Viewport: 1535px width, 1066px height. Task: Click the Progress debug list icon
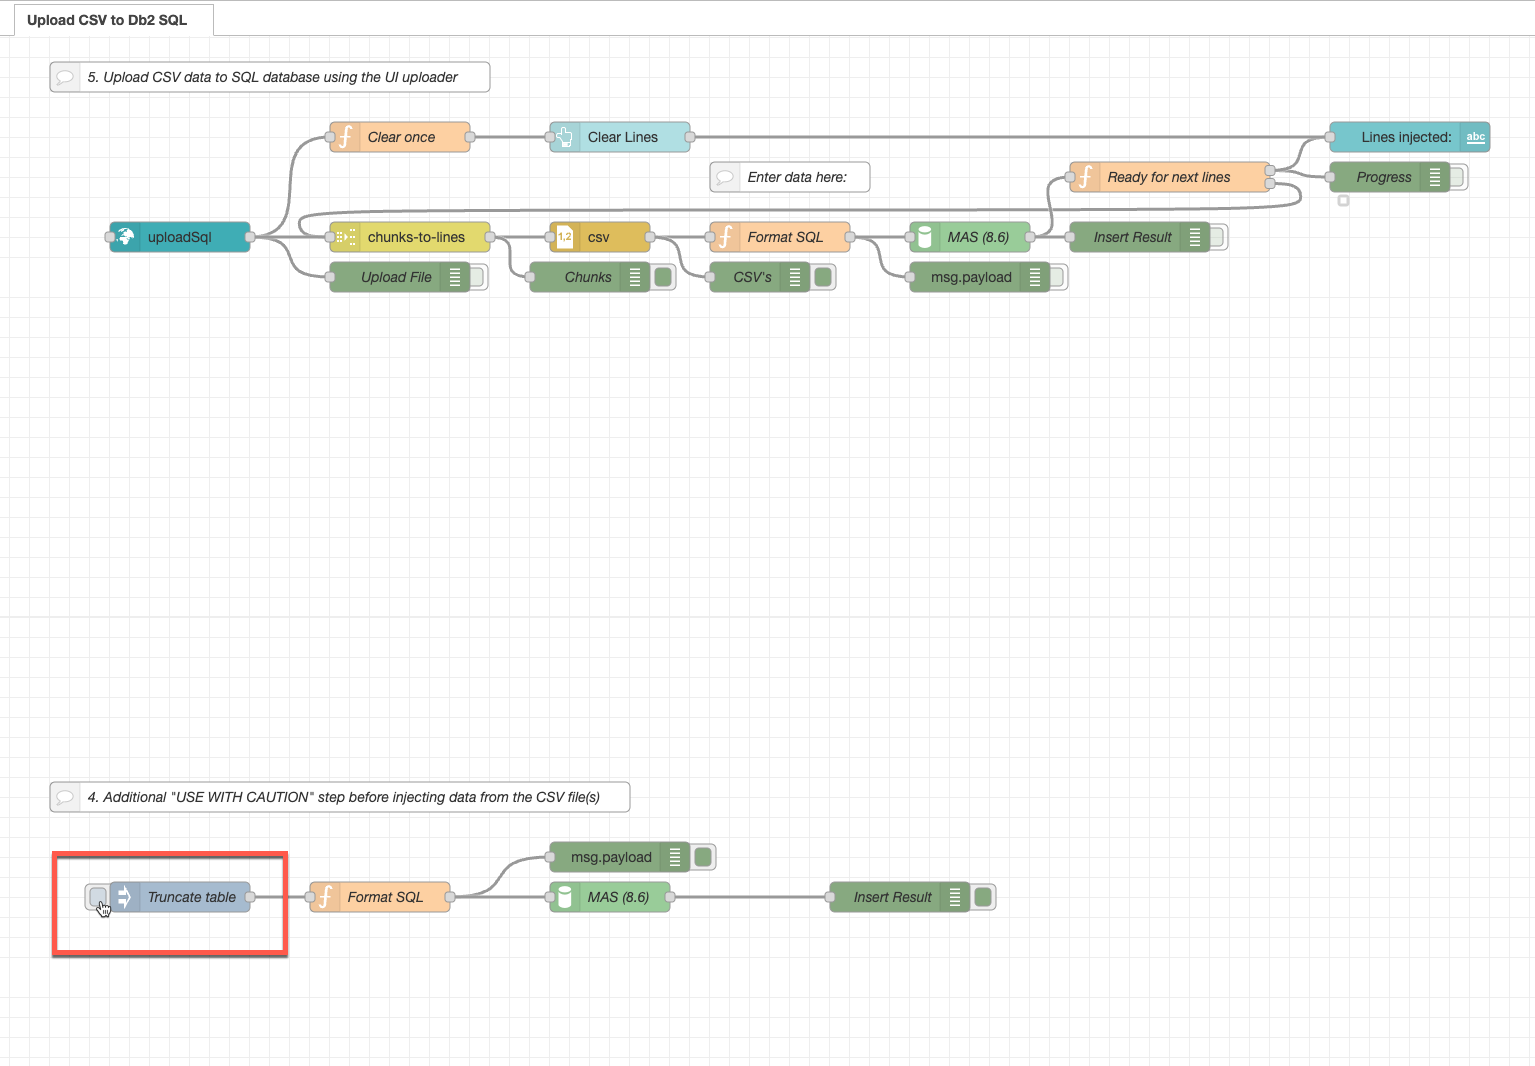(1435, 177)
